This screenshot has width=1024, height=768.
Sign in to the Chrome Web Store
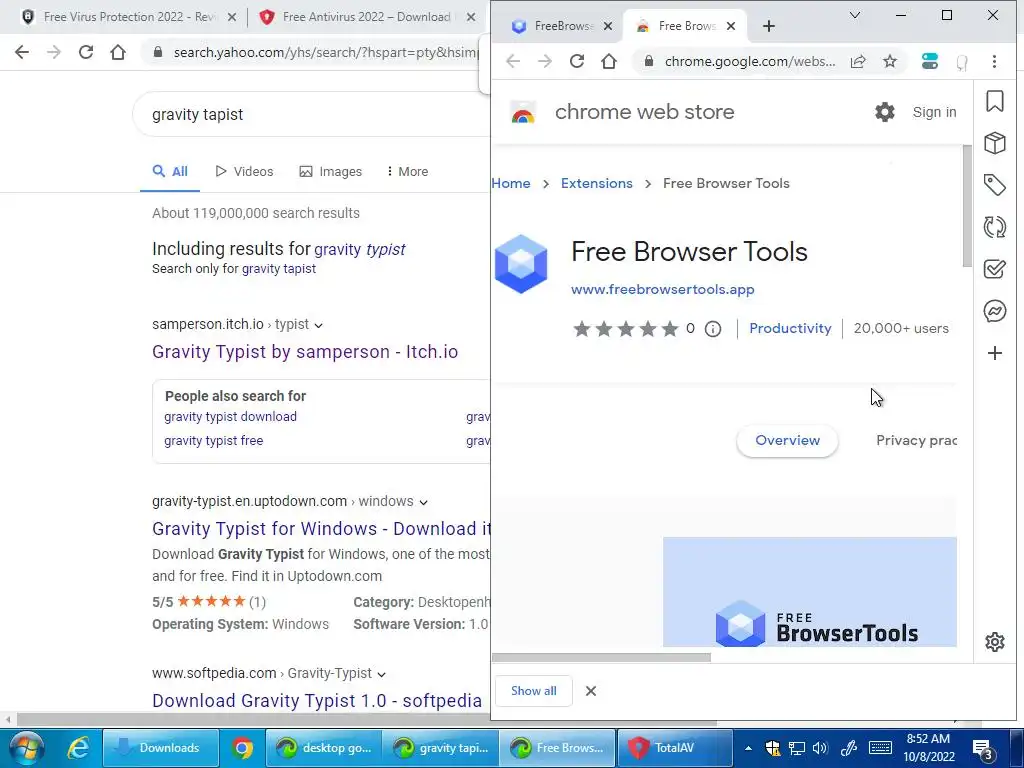pos(934,112)
